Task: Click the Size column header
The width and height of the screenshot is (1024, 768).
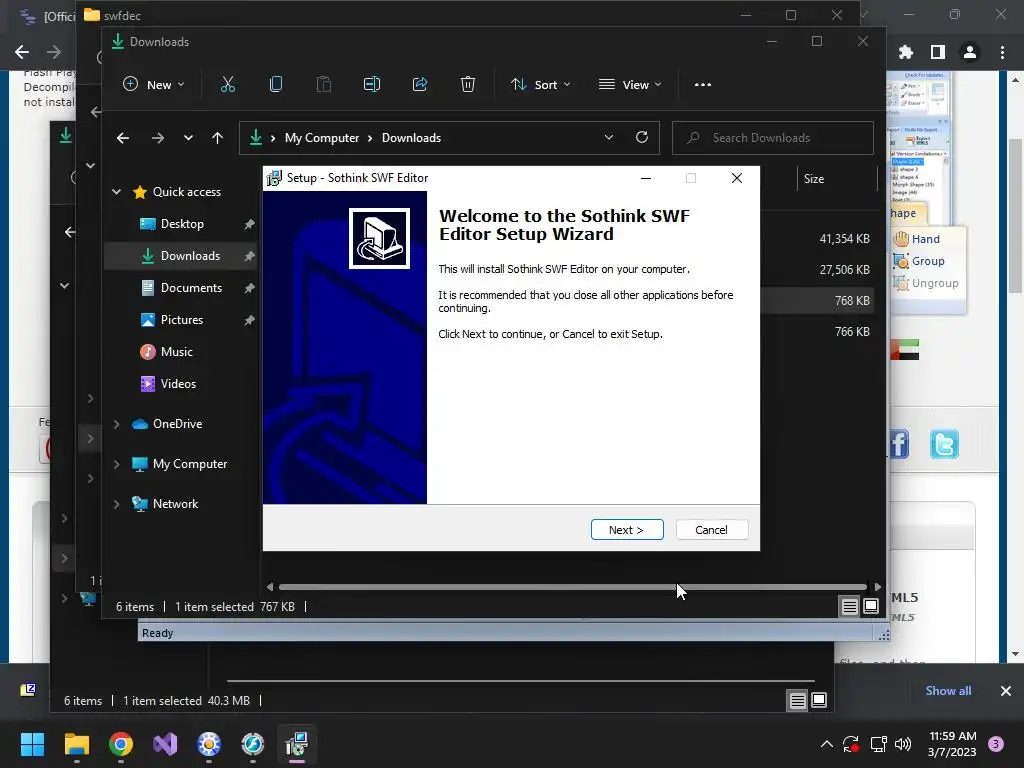Action: 814,179
